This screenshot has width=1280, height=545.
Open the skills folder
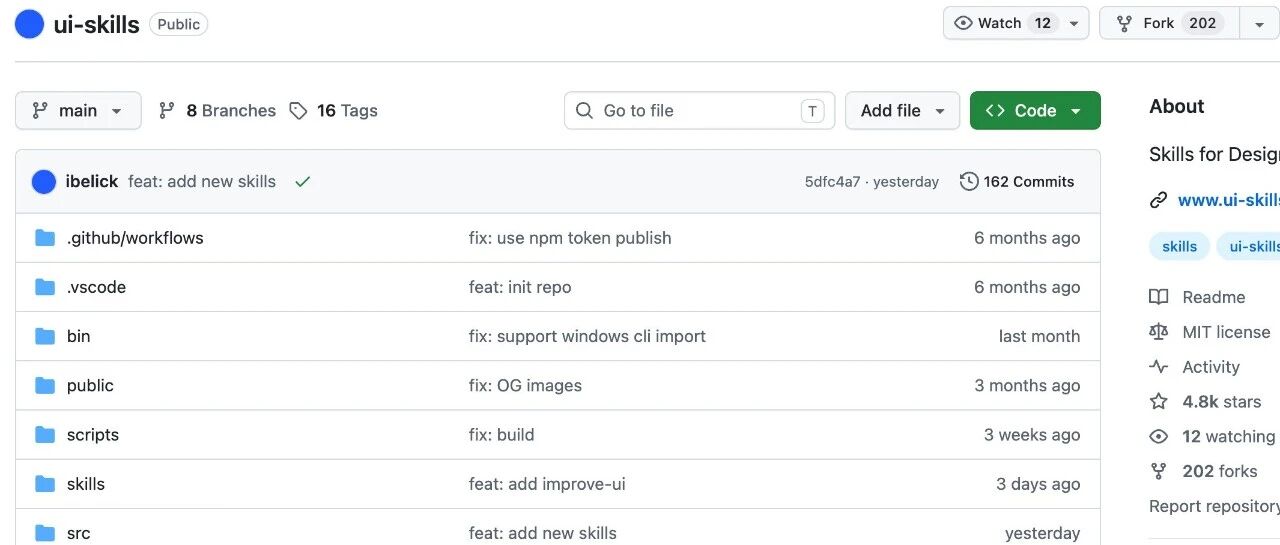86,484
